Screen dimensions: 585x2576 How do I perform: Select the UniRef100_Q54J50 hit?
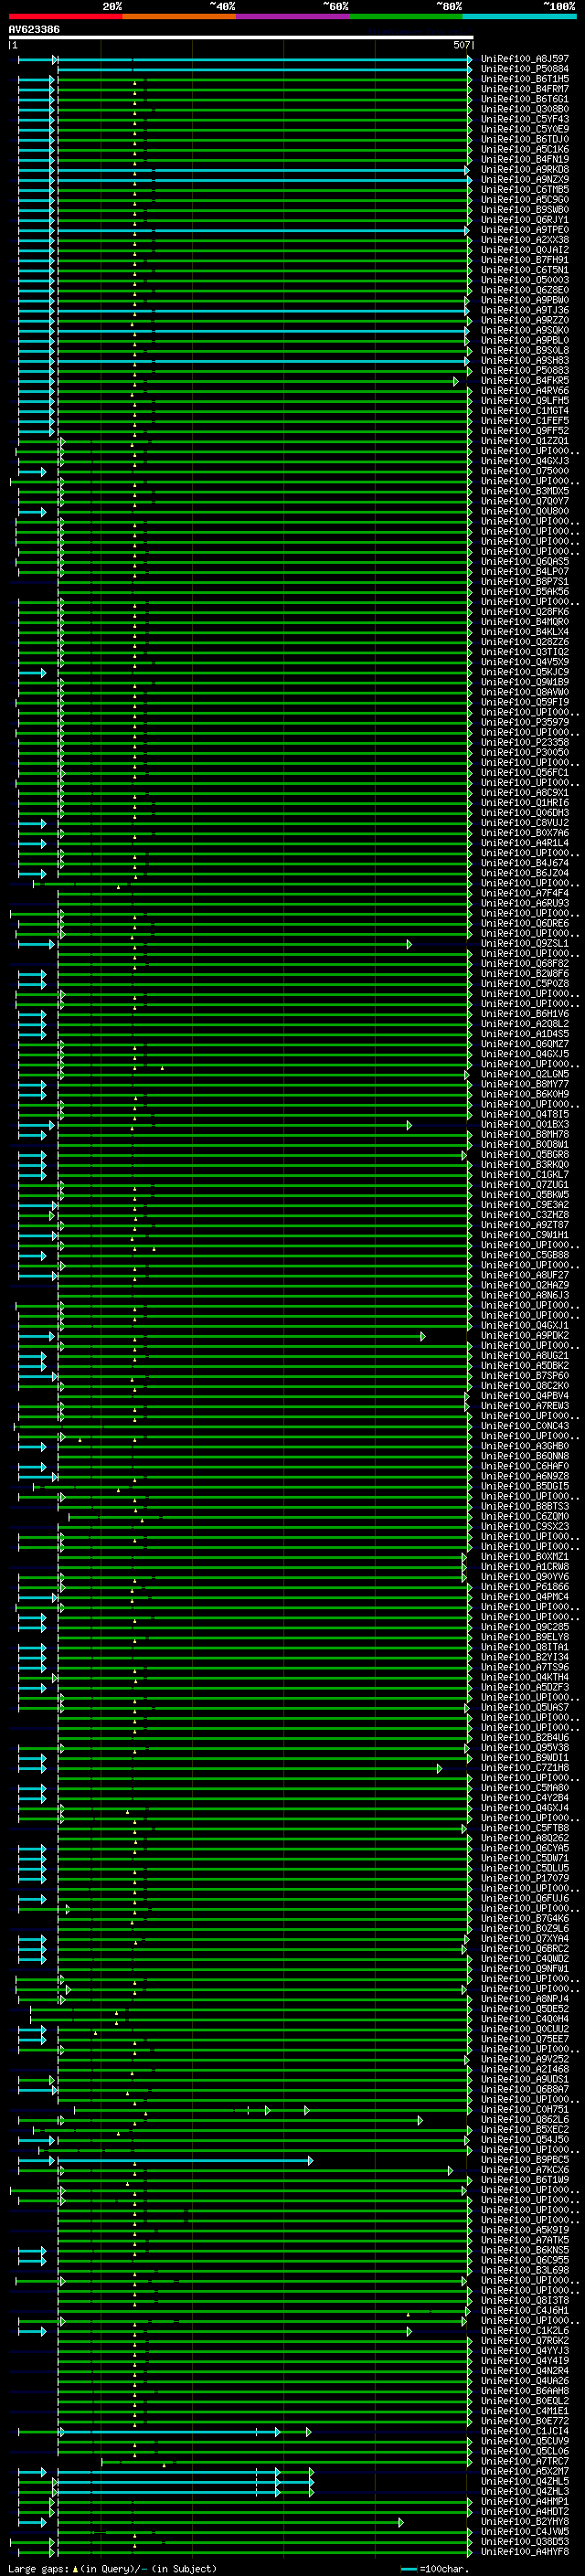point(525,2139)
